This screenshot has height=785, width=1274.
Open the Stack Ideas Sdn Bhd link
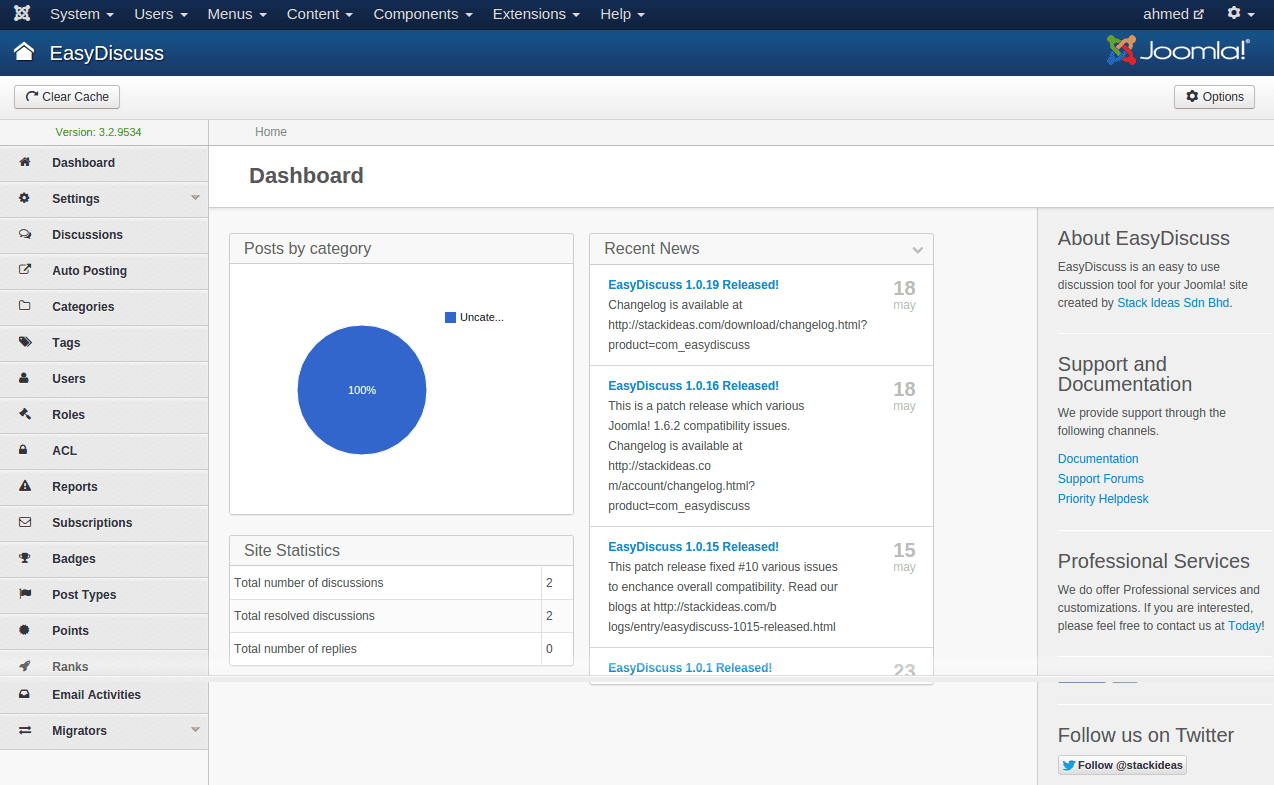coord(1173,303)
